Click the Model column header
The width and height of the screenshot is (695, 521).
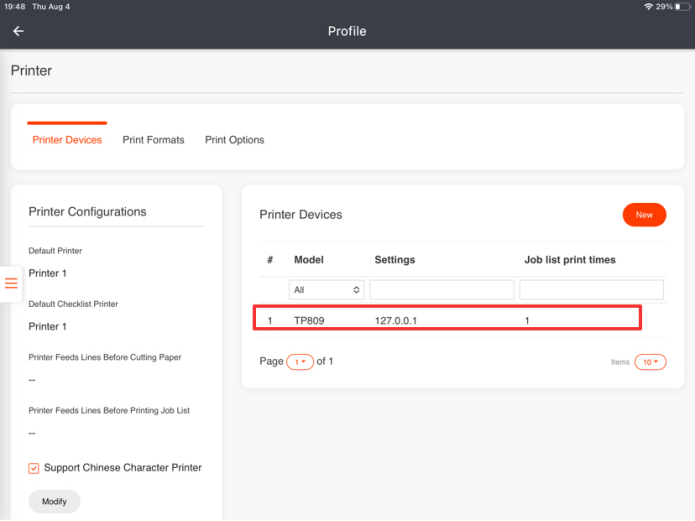click(x=309, y=260)
